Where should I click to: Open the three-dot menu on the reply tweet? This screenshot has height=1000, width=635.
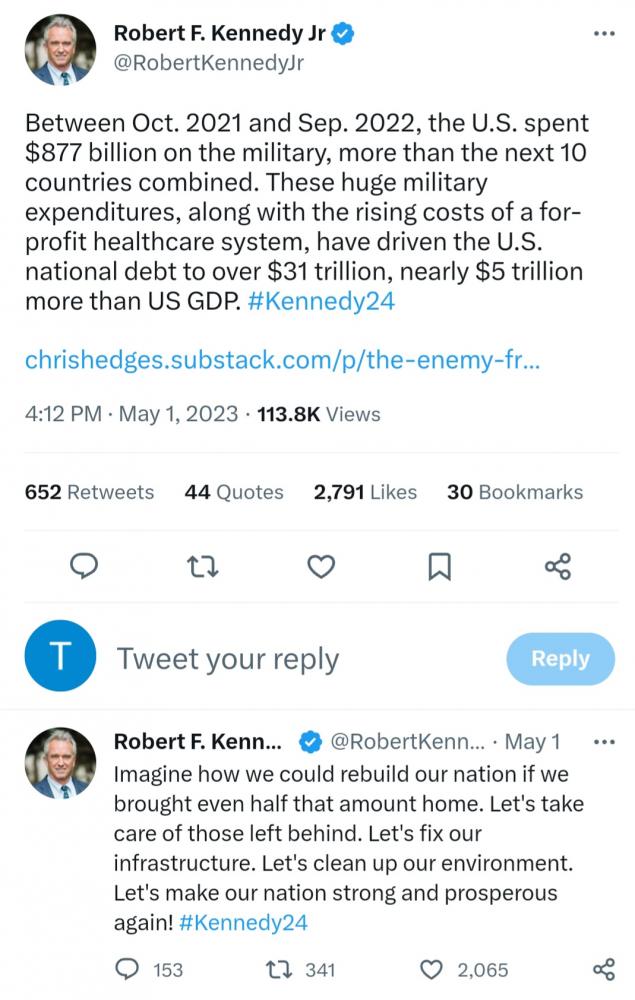[x=604, y=742]
